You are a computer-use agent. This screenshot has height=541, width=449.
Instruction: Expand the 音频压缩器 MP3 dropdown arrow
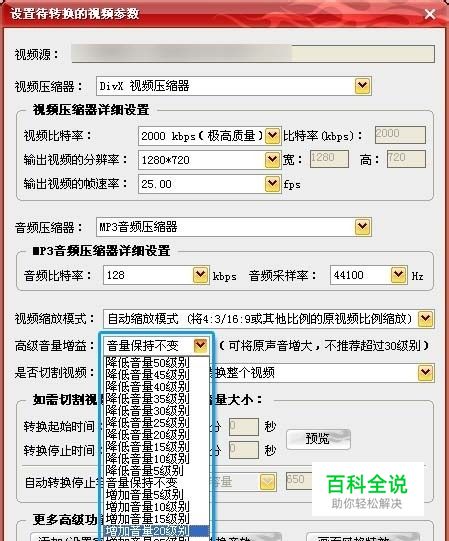(362, 227)
